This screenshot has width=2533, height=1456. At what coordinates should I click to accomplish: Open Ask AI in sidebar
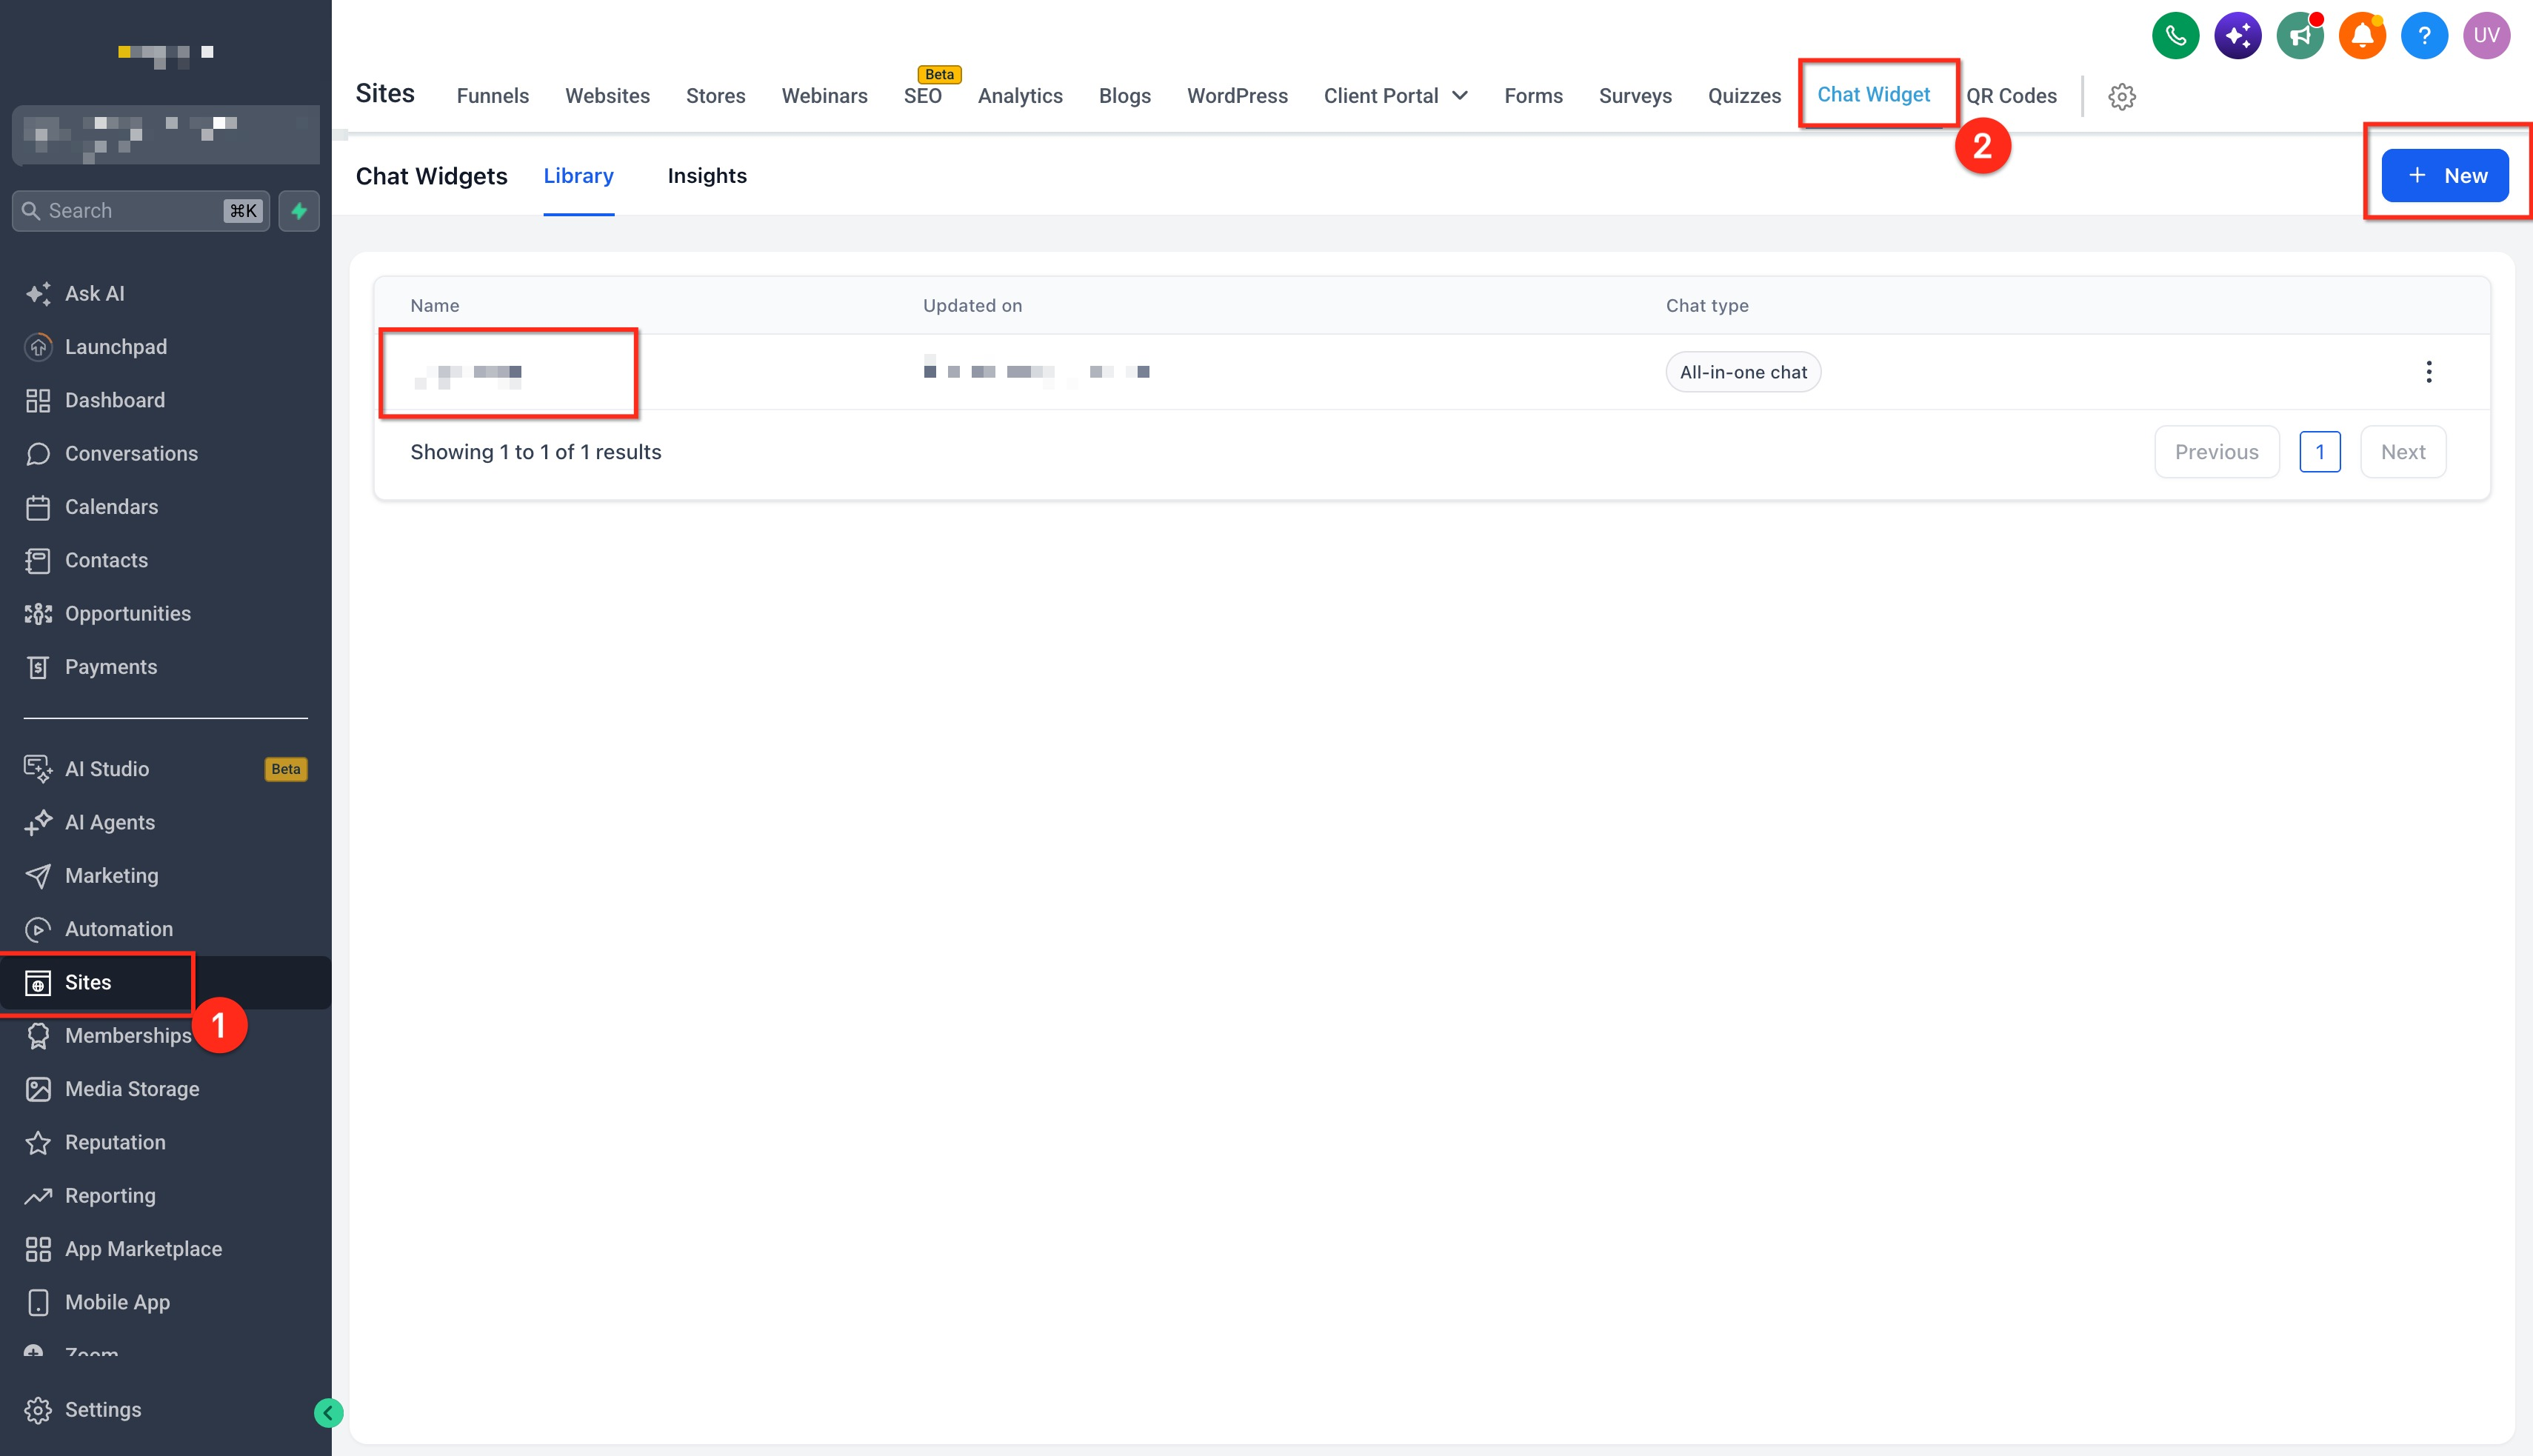pos(95,293)
